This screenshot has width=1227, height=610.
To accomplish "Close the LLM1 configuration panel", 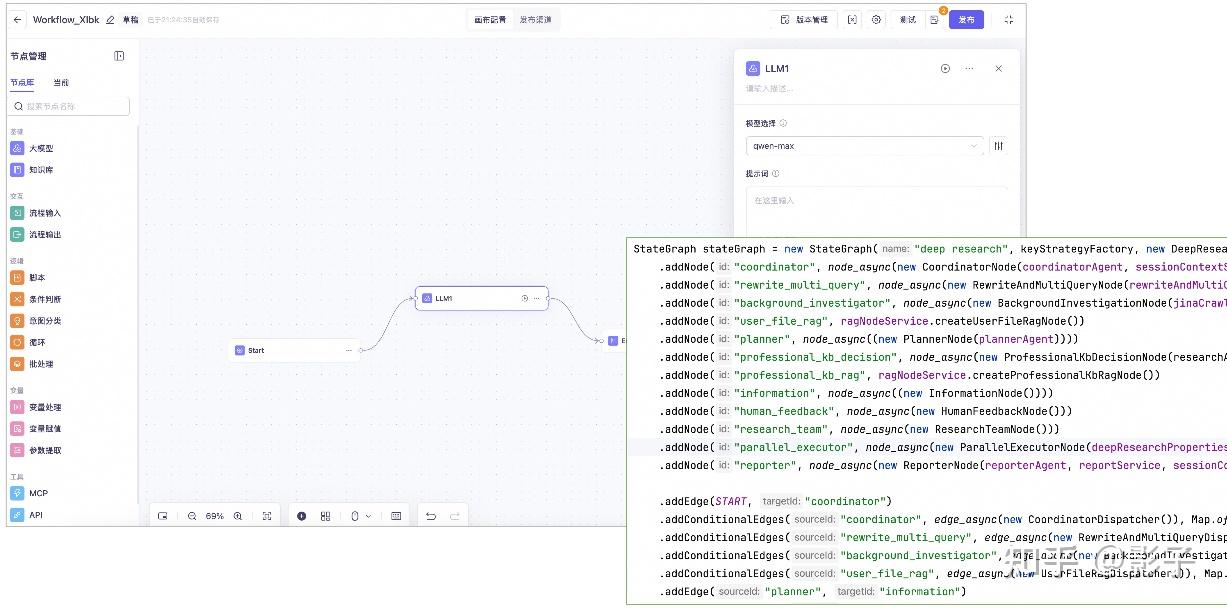I will point(998,69).
